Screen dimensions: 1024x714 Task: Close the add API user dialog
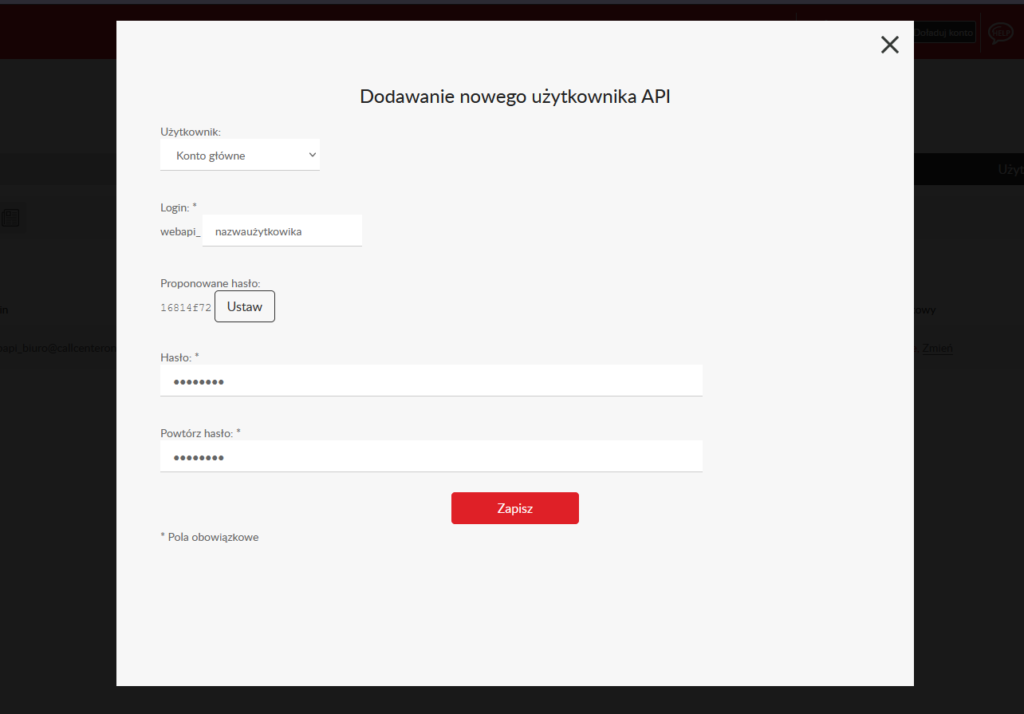889,44
